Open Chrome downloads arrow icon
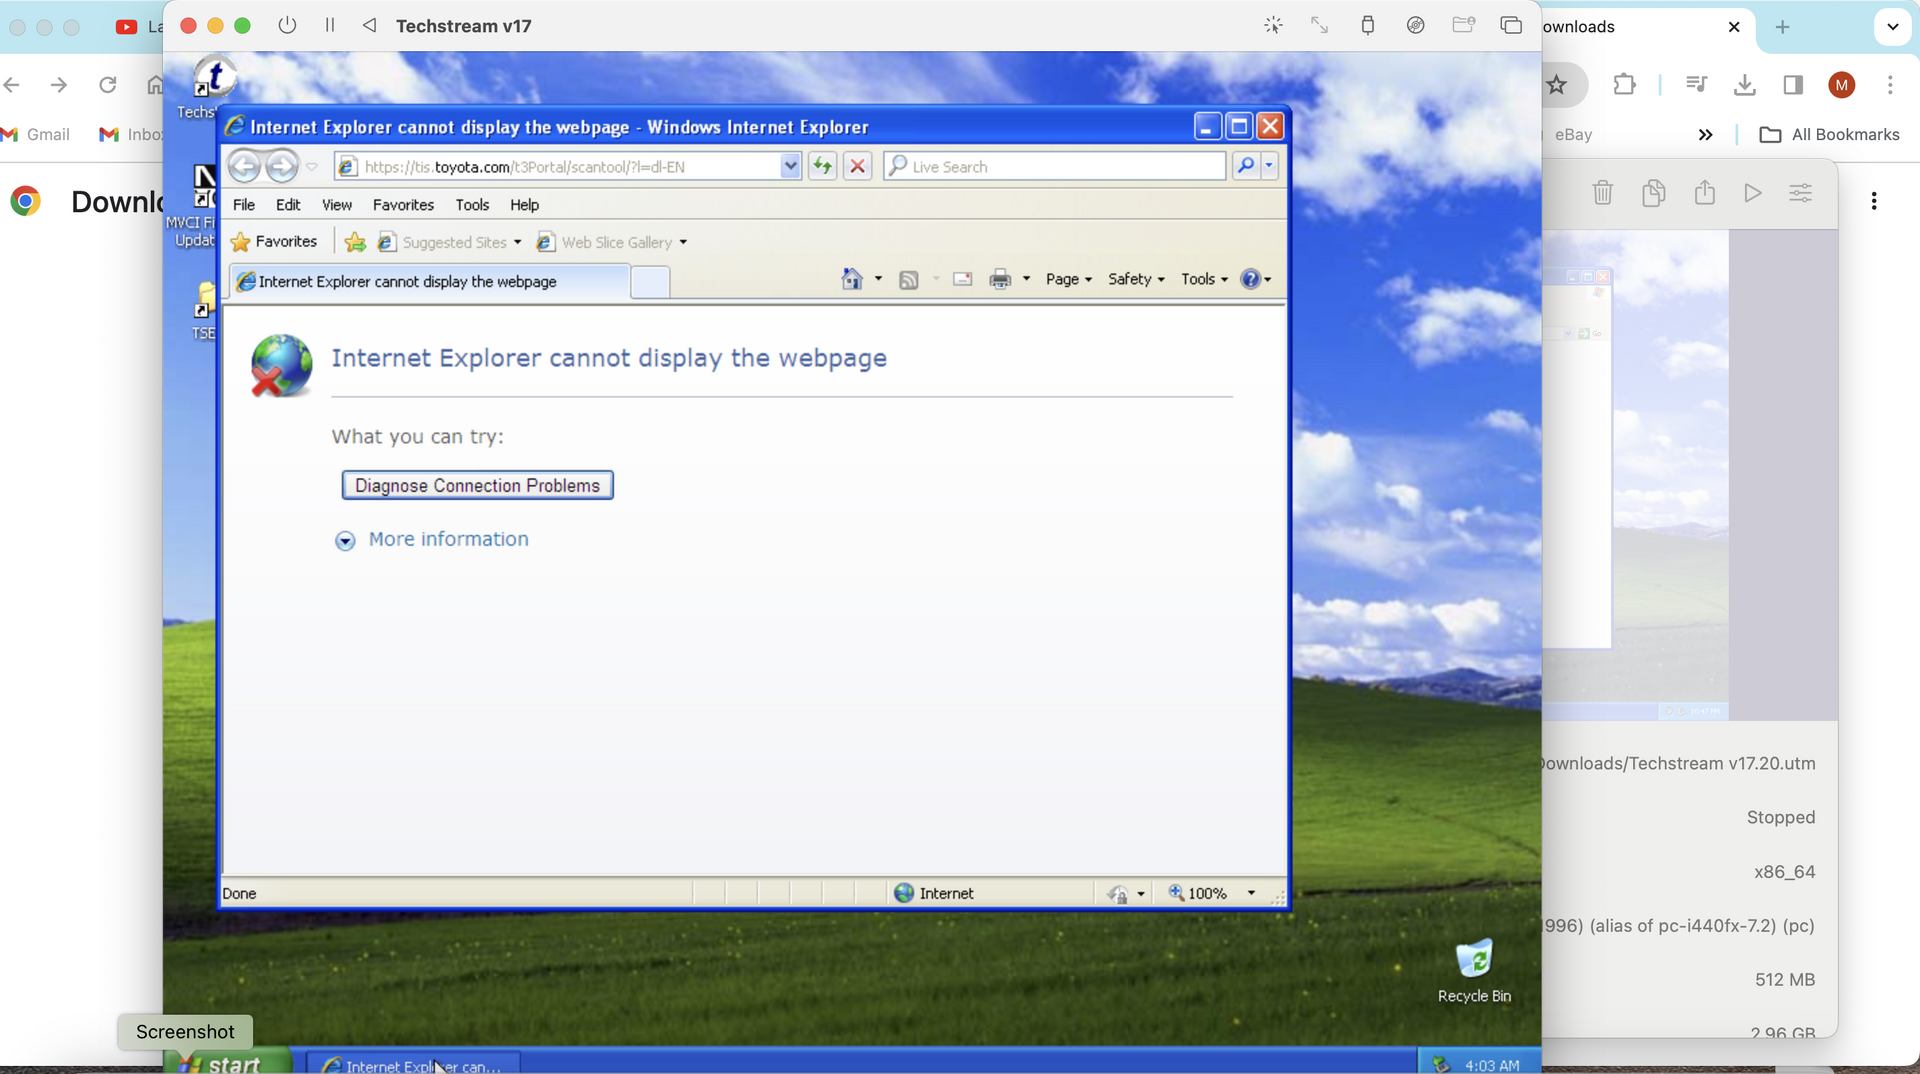Viewport: 1920px width, 1074px height. 1745,85
